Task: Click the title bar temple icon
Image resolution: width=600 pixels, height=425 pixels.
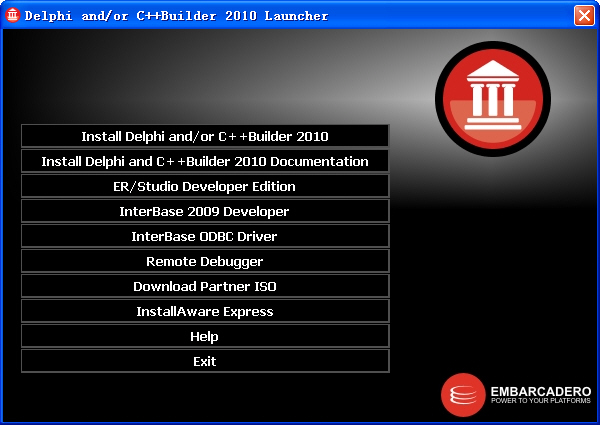Action: pyautogui.click(x=12, y=15)
